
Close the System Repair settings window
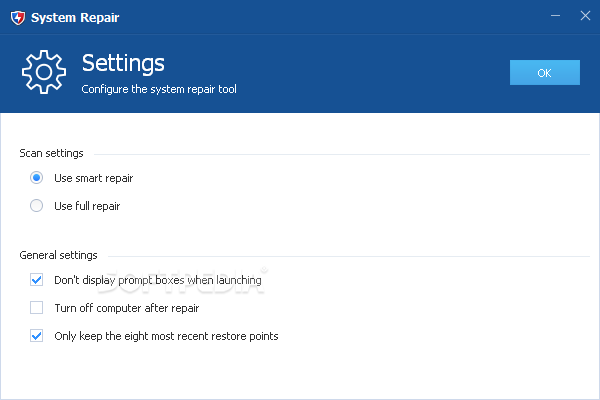point(585,16)
